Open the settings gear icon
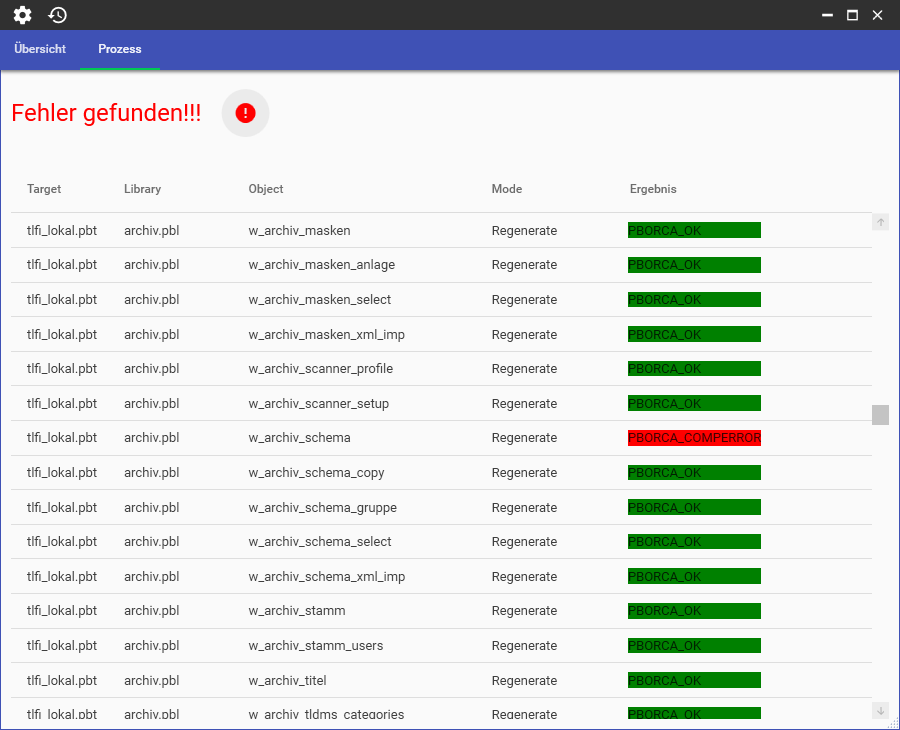The height and width of the screenshot is (730, 900). pos(22,15)
